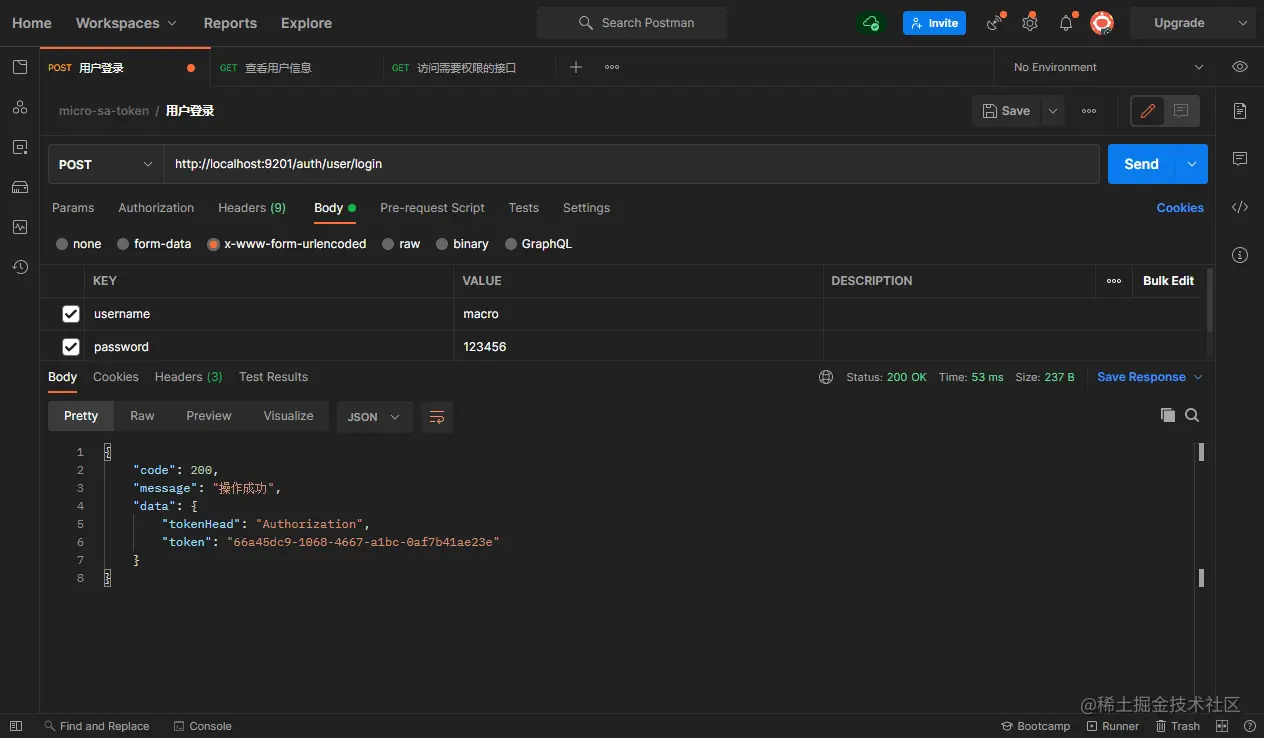Open History sidebar icon
The height and width of the screenshot is (738, 1264).
(x=20, y=267)
